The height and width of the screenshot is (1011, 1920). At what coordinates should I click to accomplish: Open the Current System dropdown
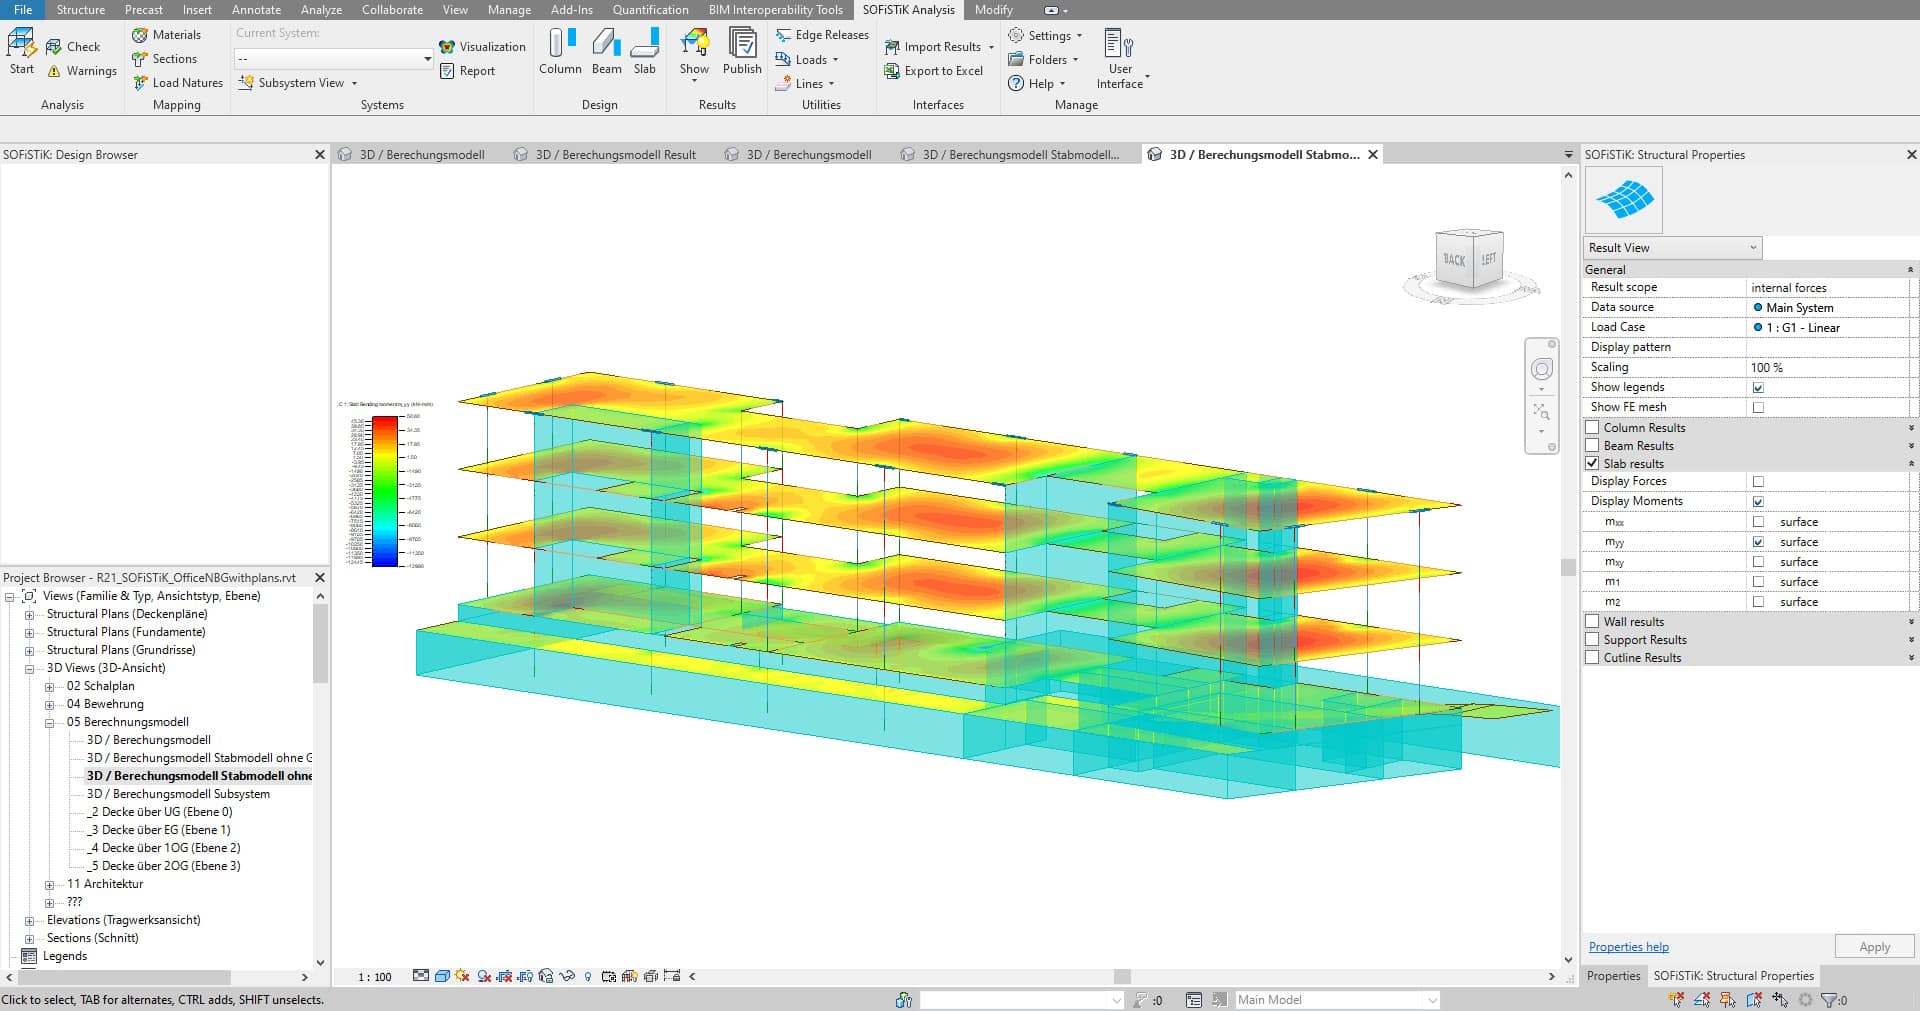pyautogui.click(x=333, y=59)
